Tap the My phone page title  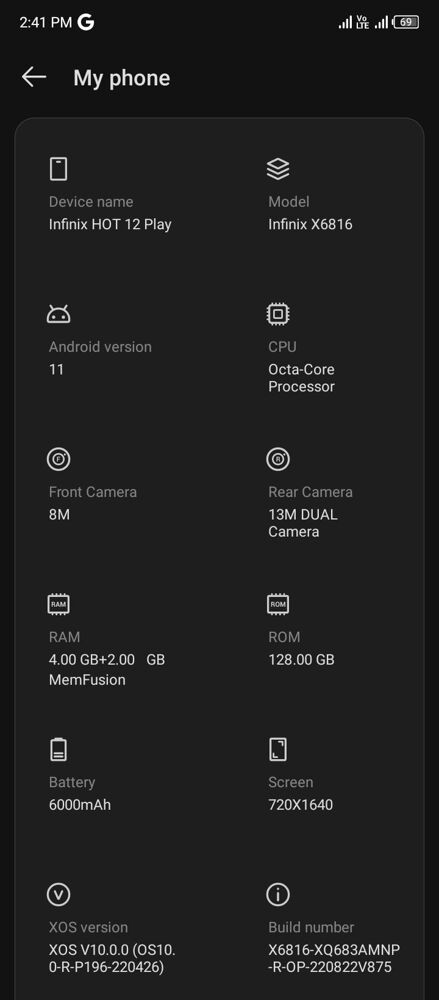pyautogui.click(x=121, y=78)
